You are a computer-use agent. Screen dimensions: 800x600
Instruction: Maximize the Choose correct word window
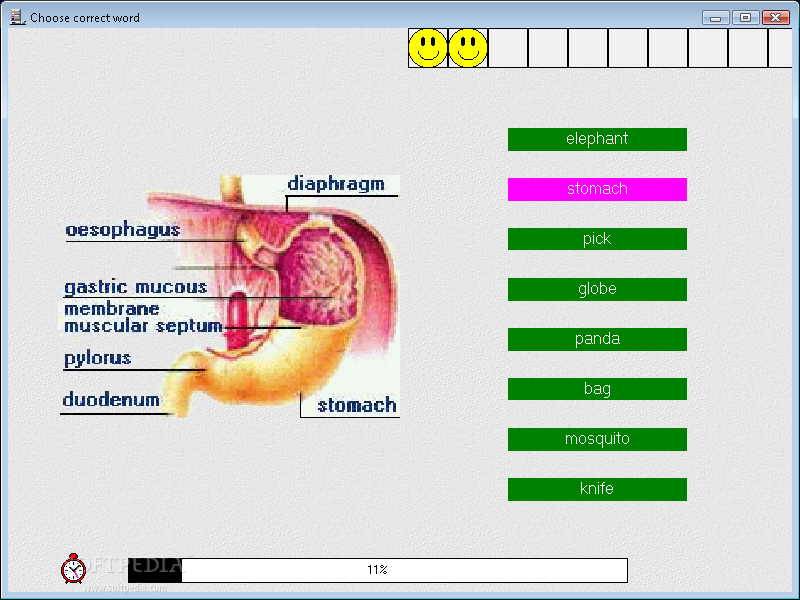(x=745, y=18)
